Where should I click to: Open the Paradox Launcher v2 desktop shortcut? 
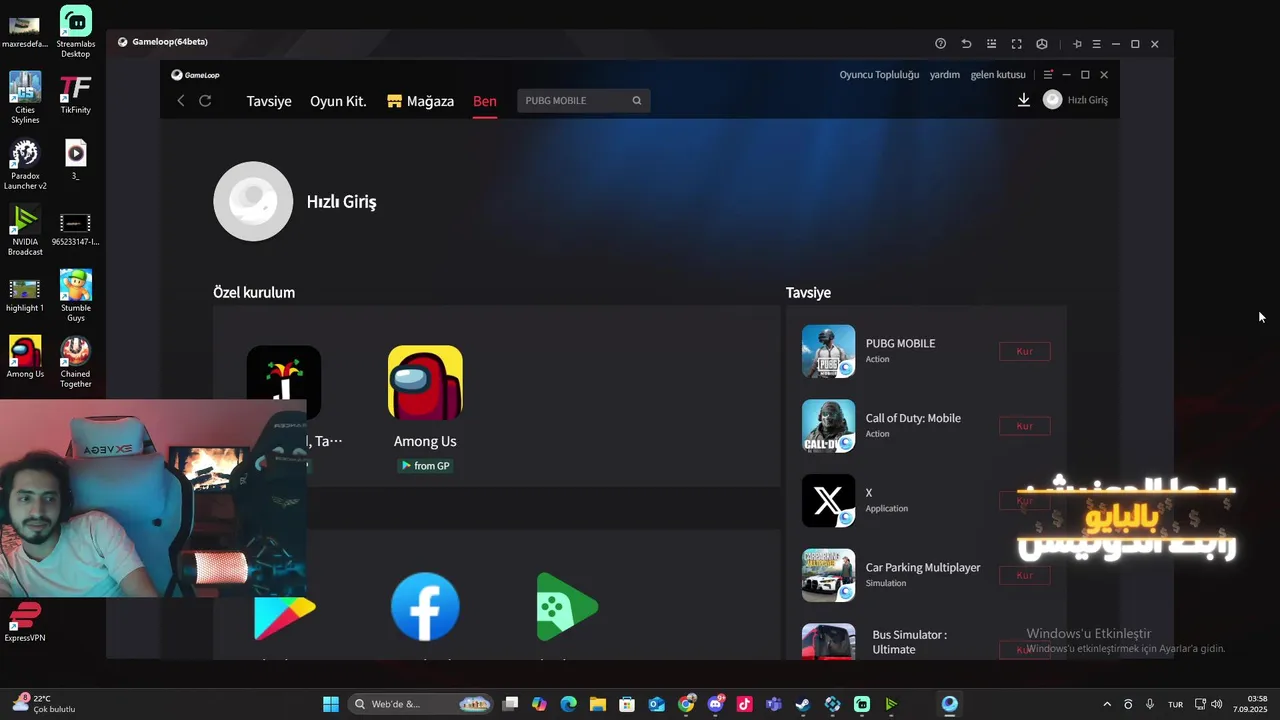pyautogui.click(x=25, y=164)
